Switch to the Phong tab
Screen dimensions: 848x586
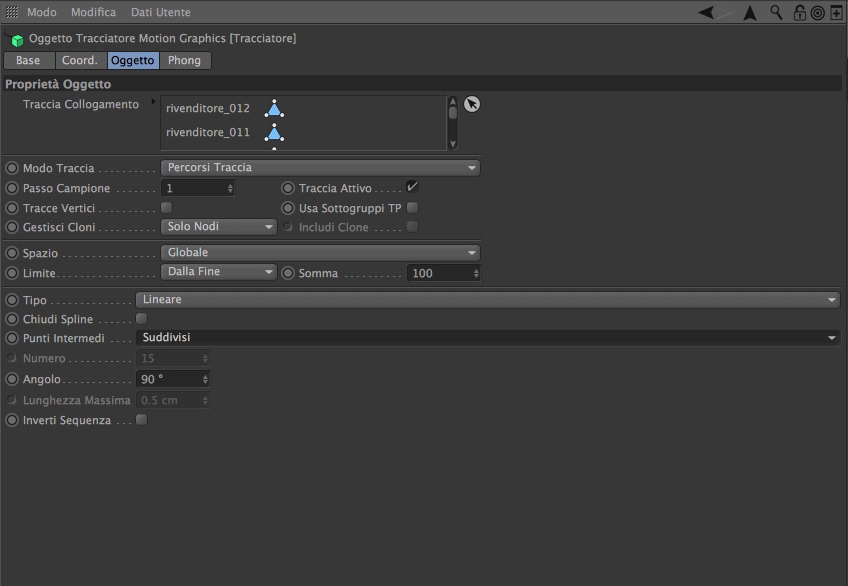click(184, 60)
